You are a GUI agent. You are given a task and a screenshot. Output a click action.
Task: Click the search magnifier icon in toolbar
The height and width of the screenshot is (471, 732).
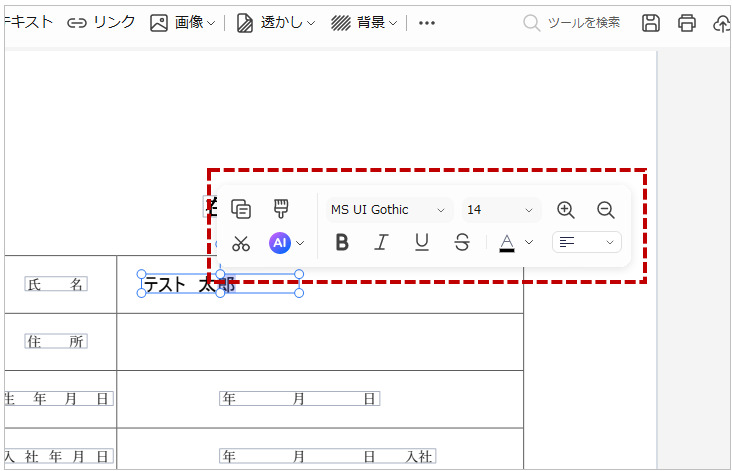coord(531,22)
